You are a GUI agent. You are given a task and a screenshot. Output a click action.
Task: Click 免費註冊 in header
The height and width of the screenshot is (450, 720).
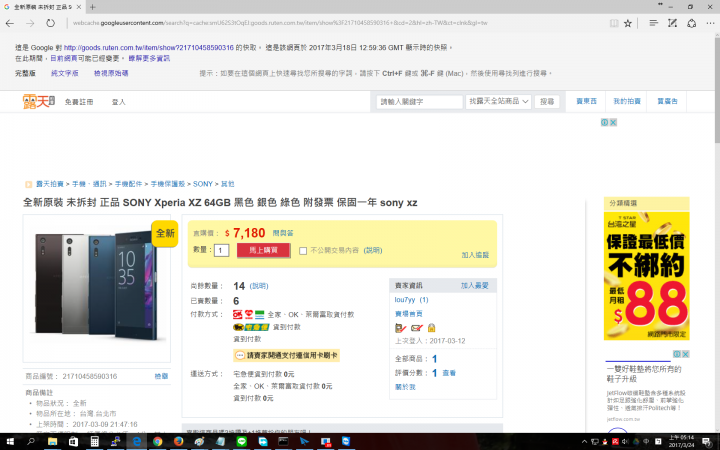coord(79,102)
